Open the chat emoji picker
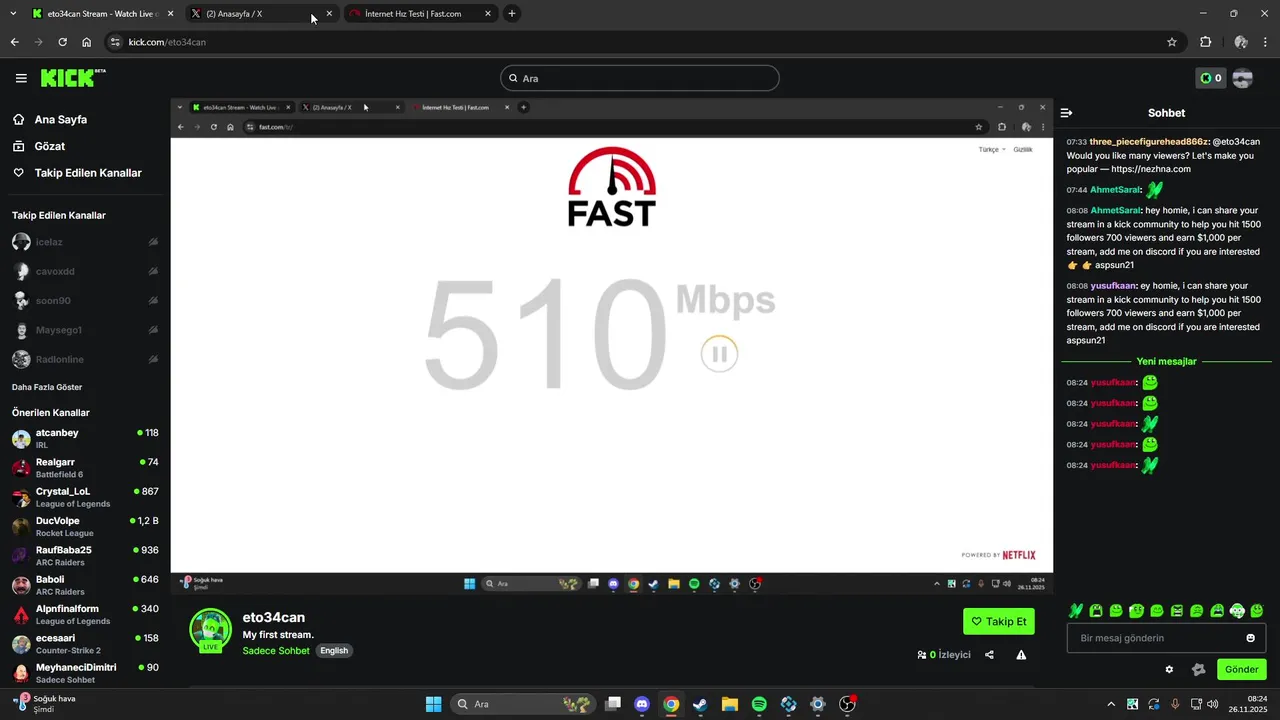This screenshot has width=1280, height=720. click(x=1250, y=638)
